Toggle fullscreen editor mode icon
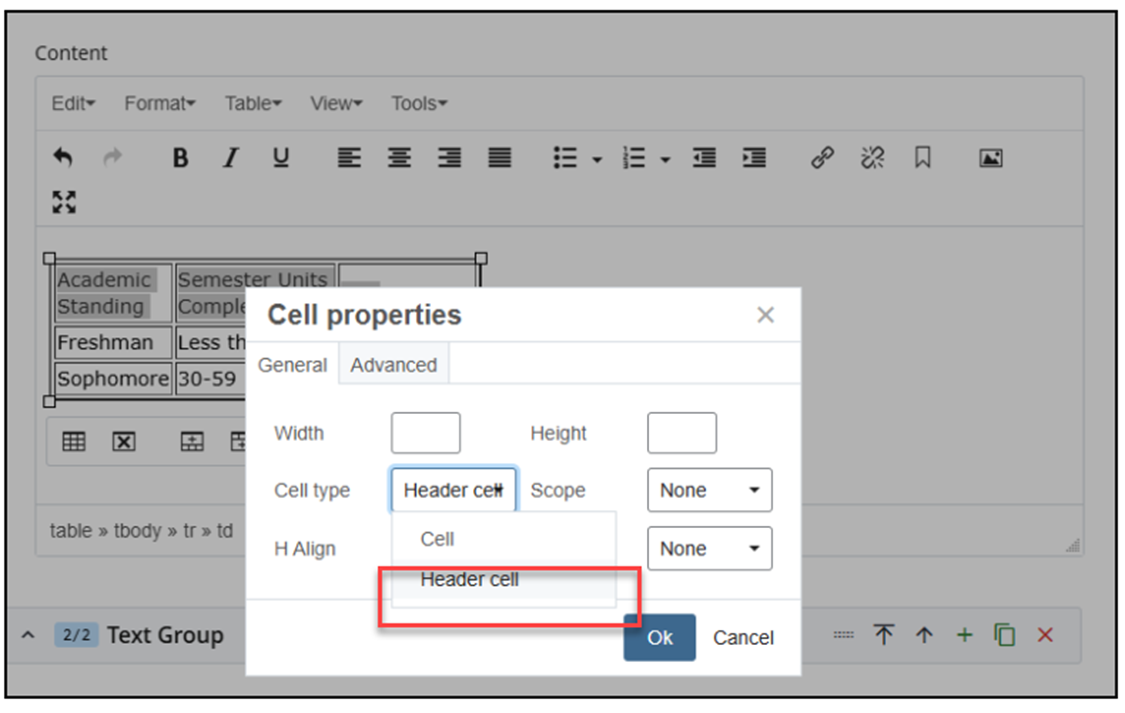Screen dimensions: 1125x713 coord(64,202)
